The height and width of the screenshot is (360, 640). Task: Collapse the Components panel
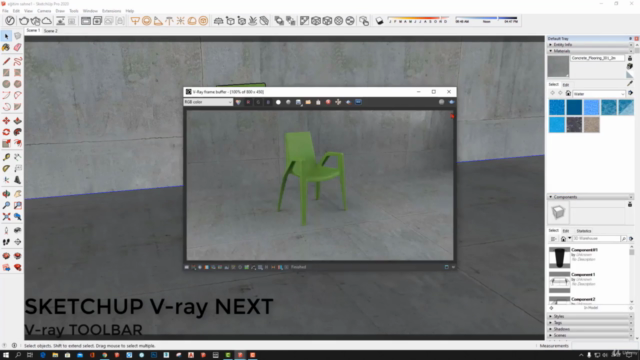pyautogui.click(x=590, y=197)
